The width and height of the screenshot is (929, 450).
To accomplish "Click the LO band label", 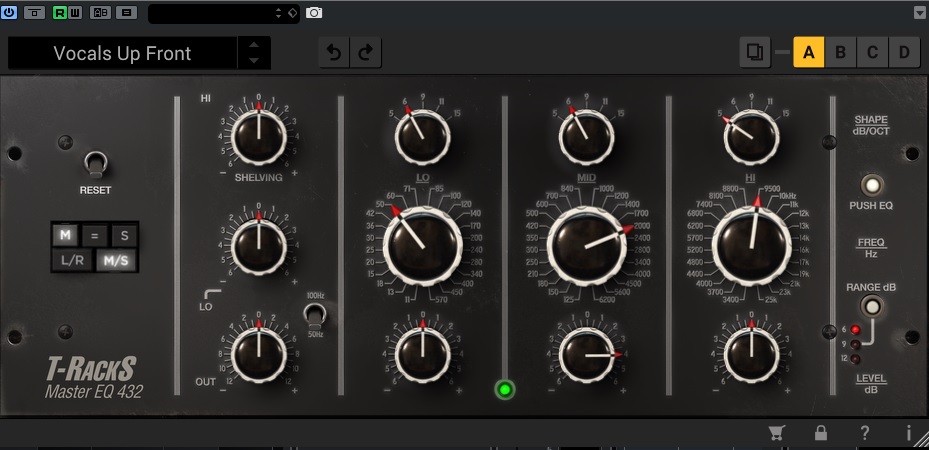I will tap(422, 178).
